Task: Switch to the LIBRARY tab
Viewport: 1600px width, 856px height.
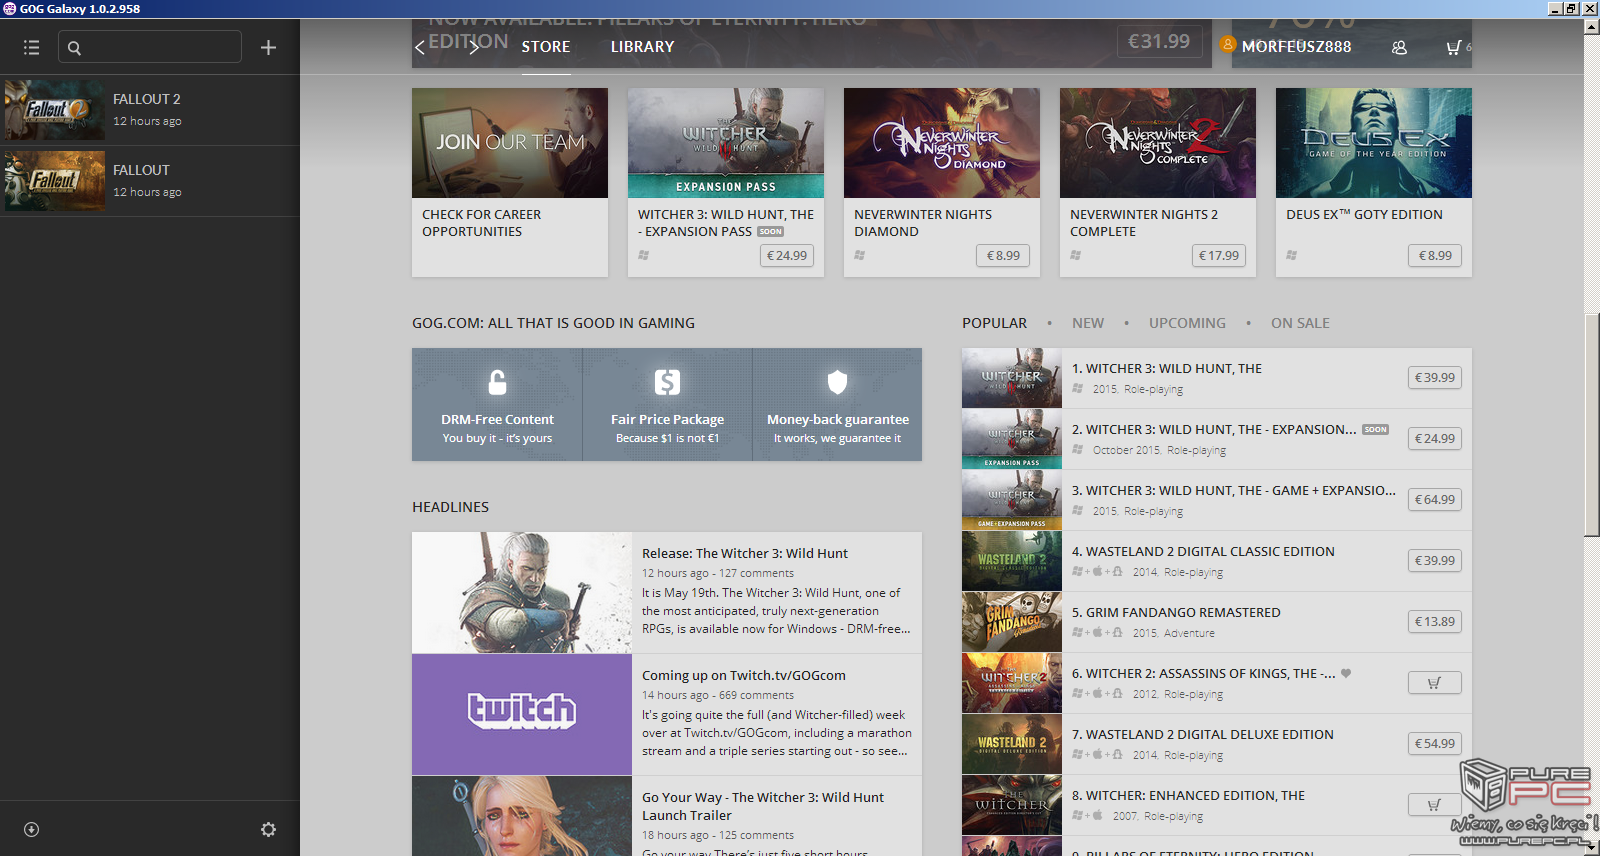Action: (643, 47)
